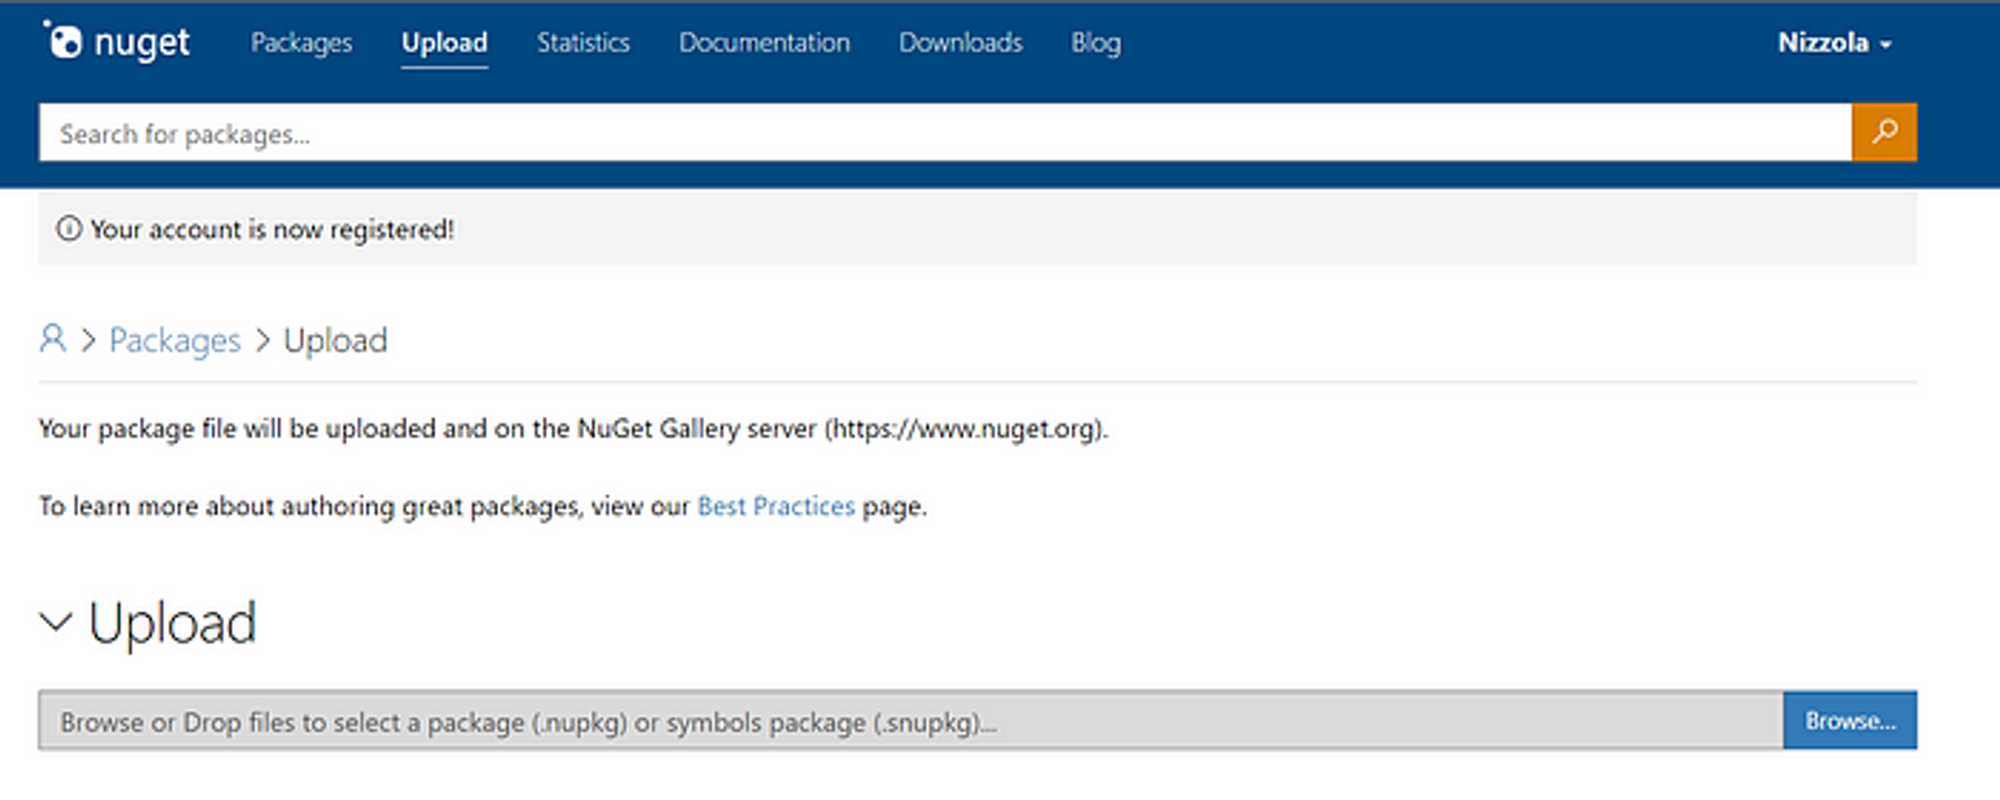2000x800 pixels.
Task: Click the caret arrow next to Nizzola
Action: [1886, 45]
